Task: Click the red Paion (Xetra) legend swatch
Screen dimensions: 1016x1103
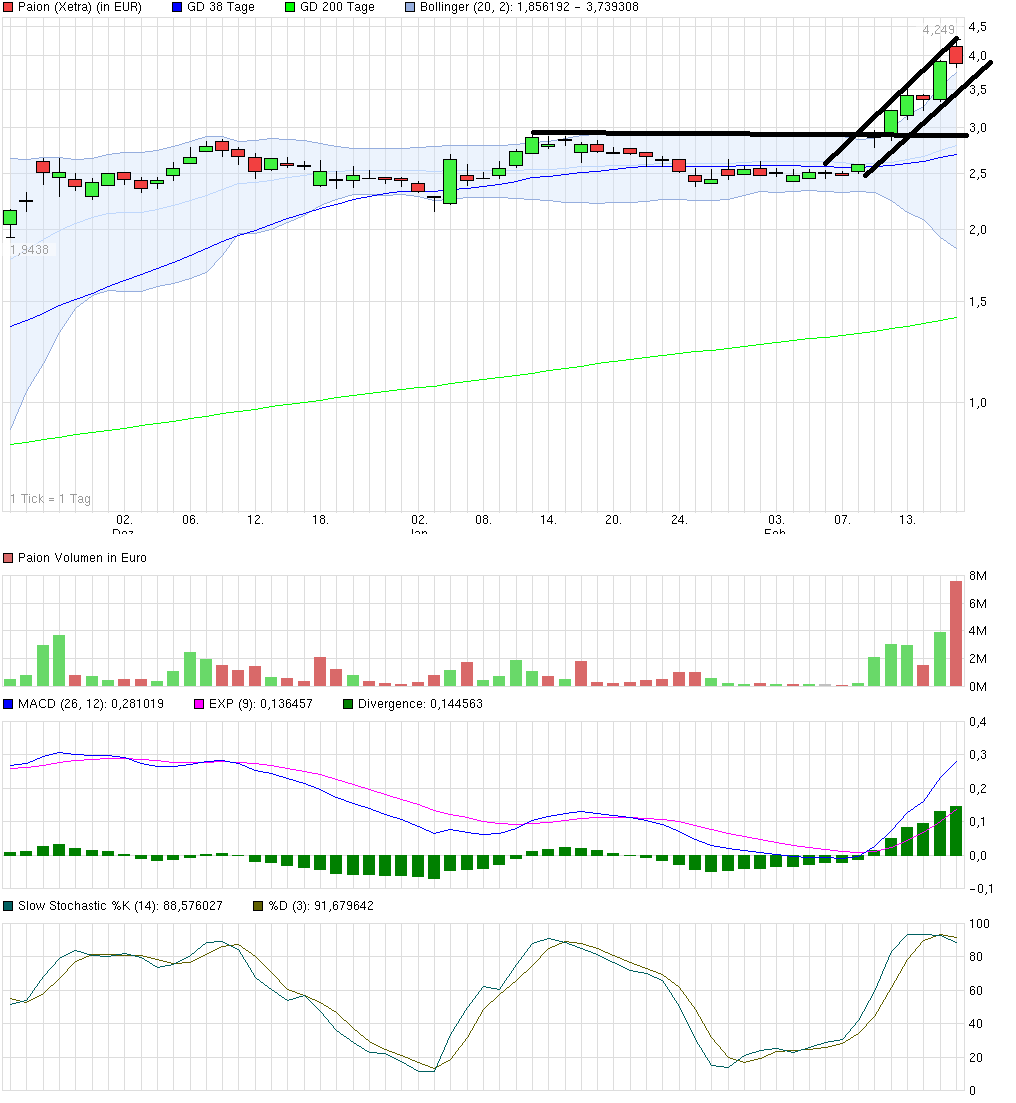Action: pos(8,7)
